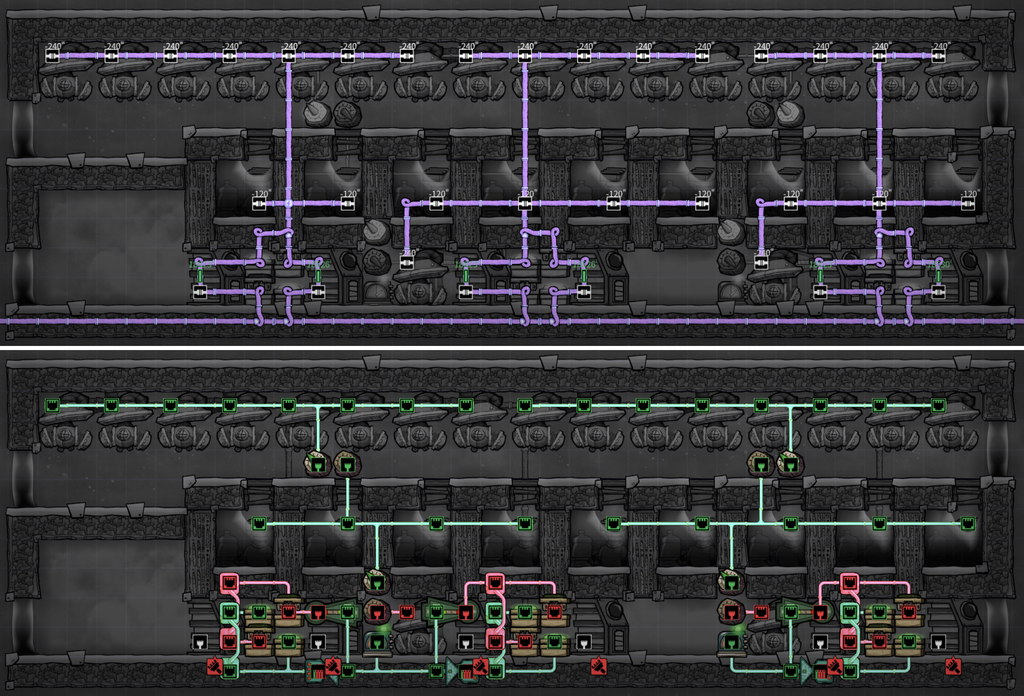The width and height of the screenshot is (1024, 696).
Task: Click the 240 power plug on right side of lower room
Action: pos(761,262)
